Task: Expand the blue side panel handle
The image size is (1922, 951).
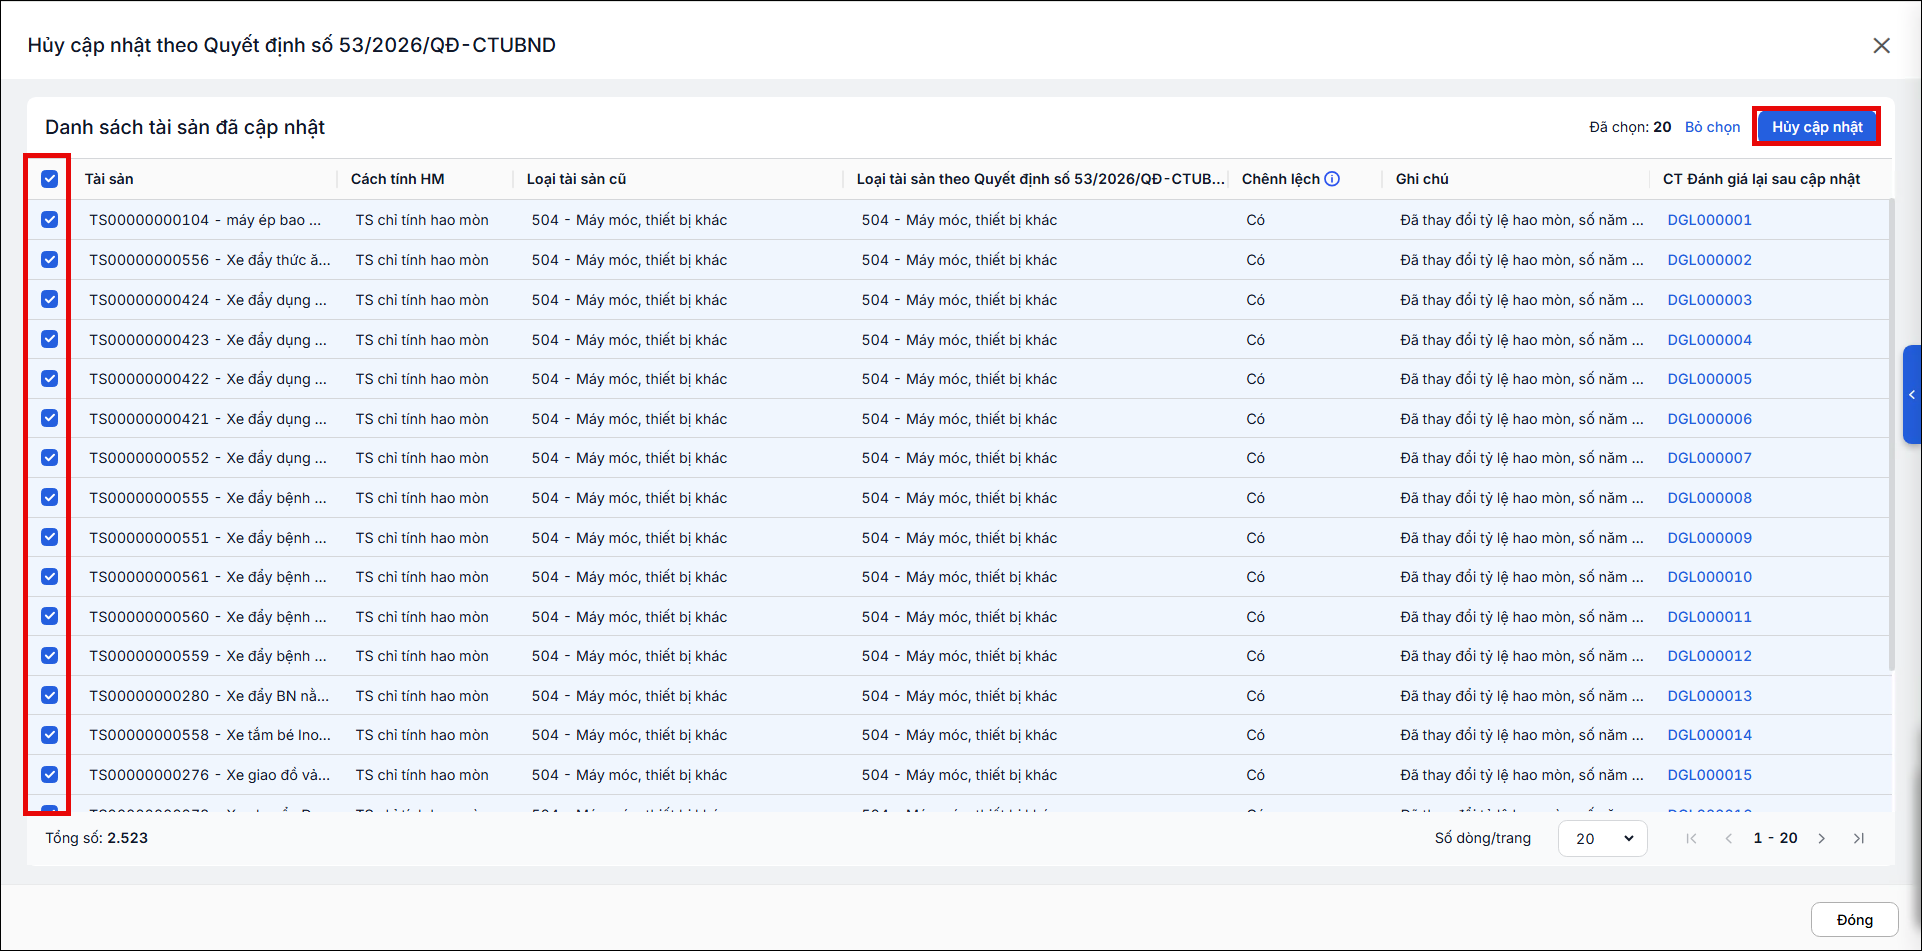Action: tap(1912, 394)
